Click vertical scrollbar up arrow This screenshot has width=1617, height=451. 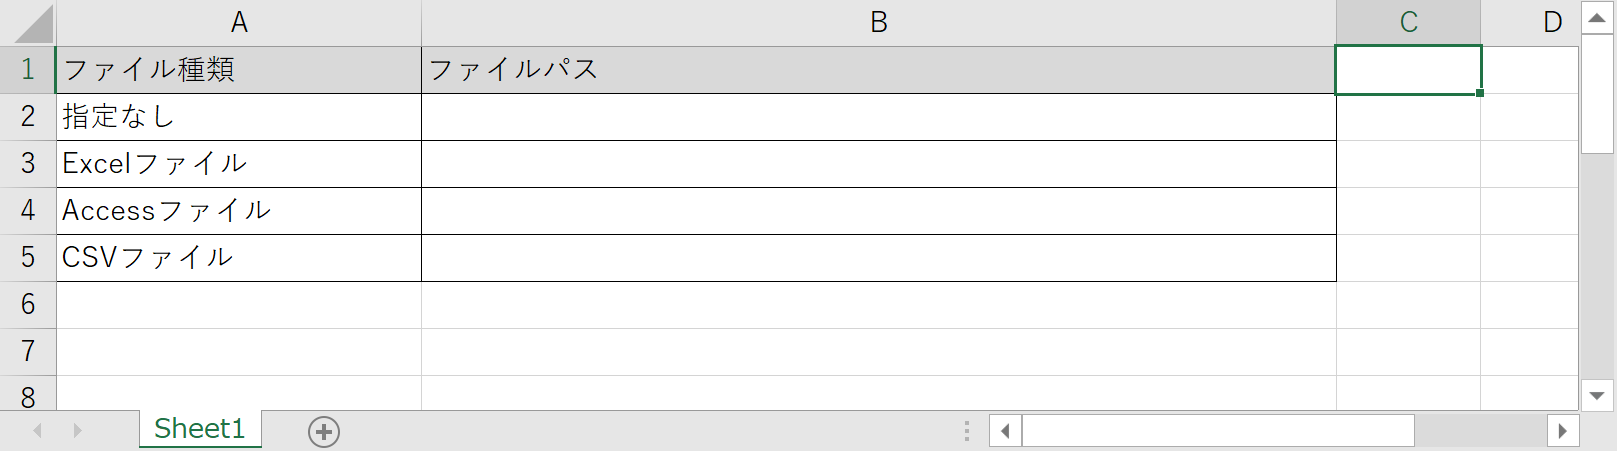coord(1597,18)
